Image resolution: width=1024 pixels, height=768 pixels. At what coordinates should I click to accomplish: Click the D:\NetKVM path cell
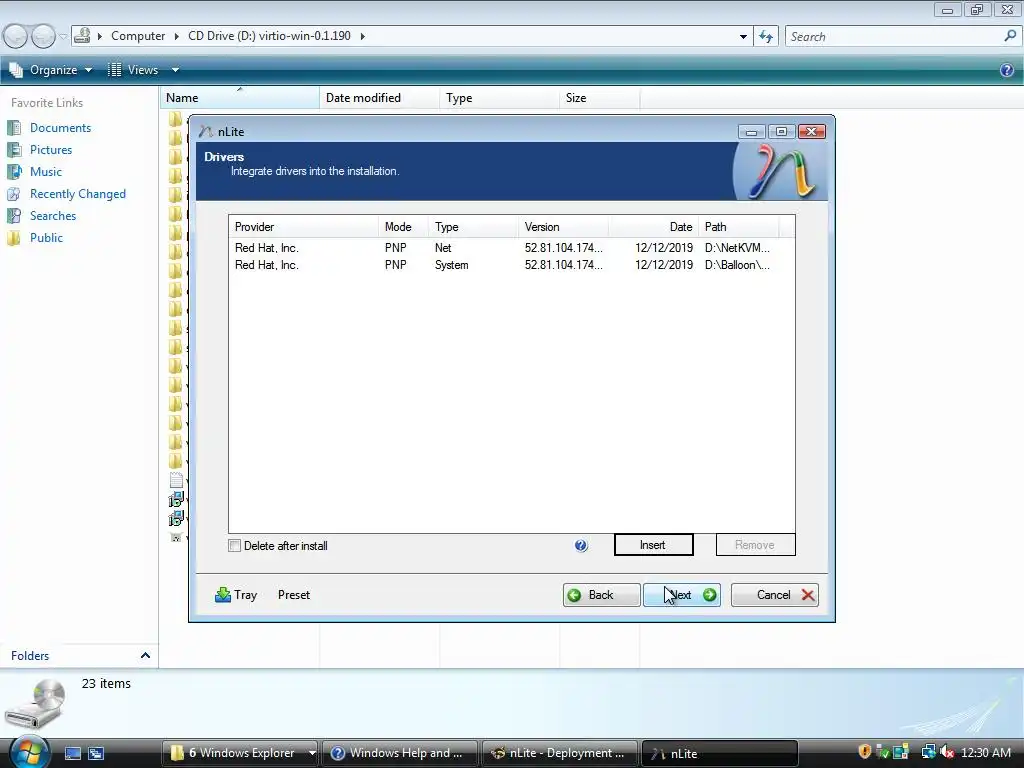point(737,248)
